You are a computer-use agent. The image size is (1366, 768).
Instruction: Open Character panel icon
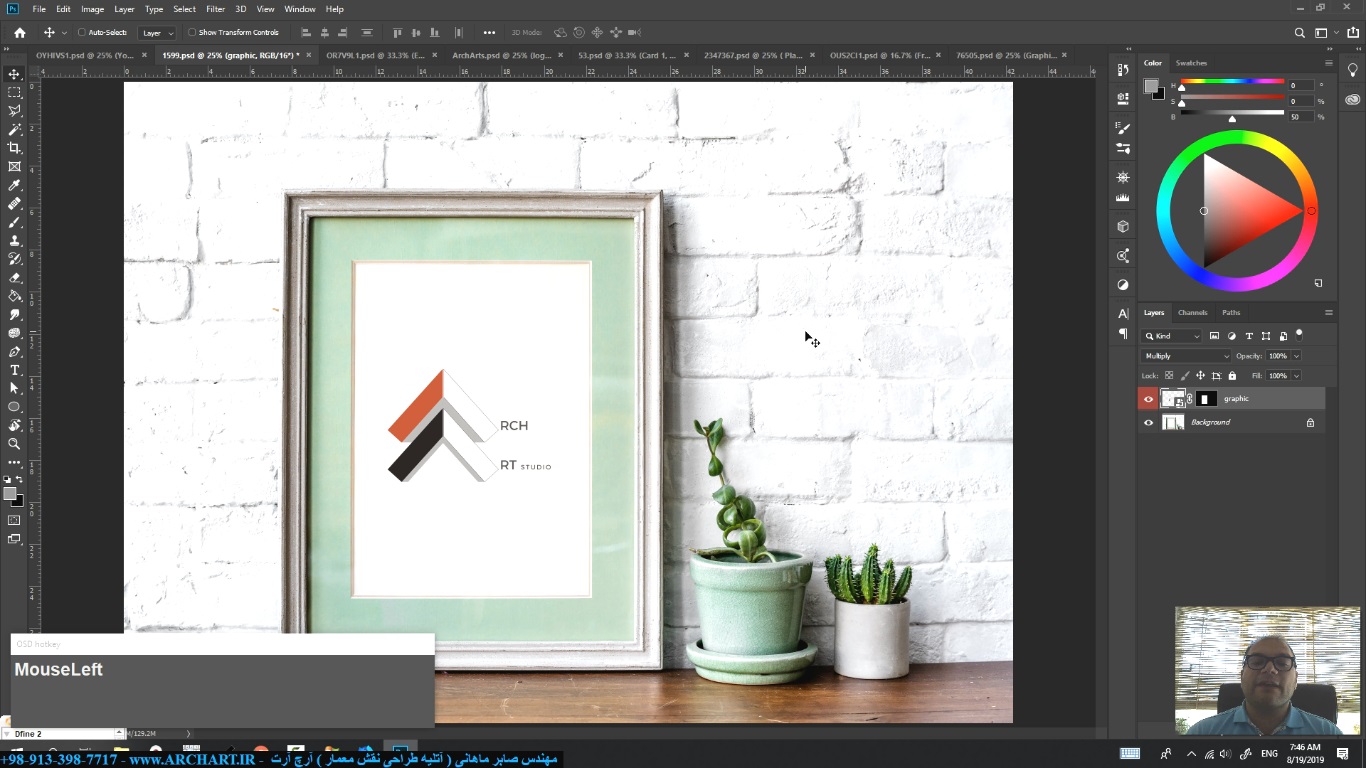[x=1123, y=313]
